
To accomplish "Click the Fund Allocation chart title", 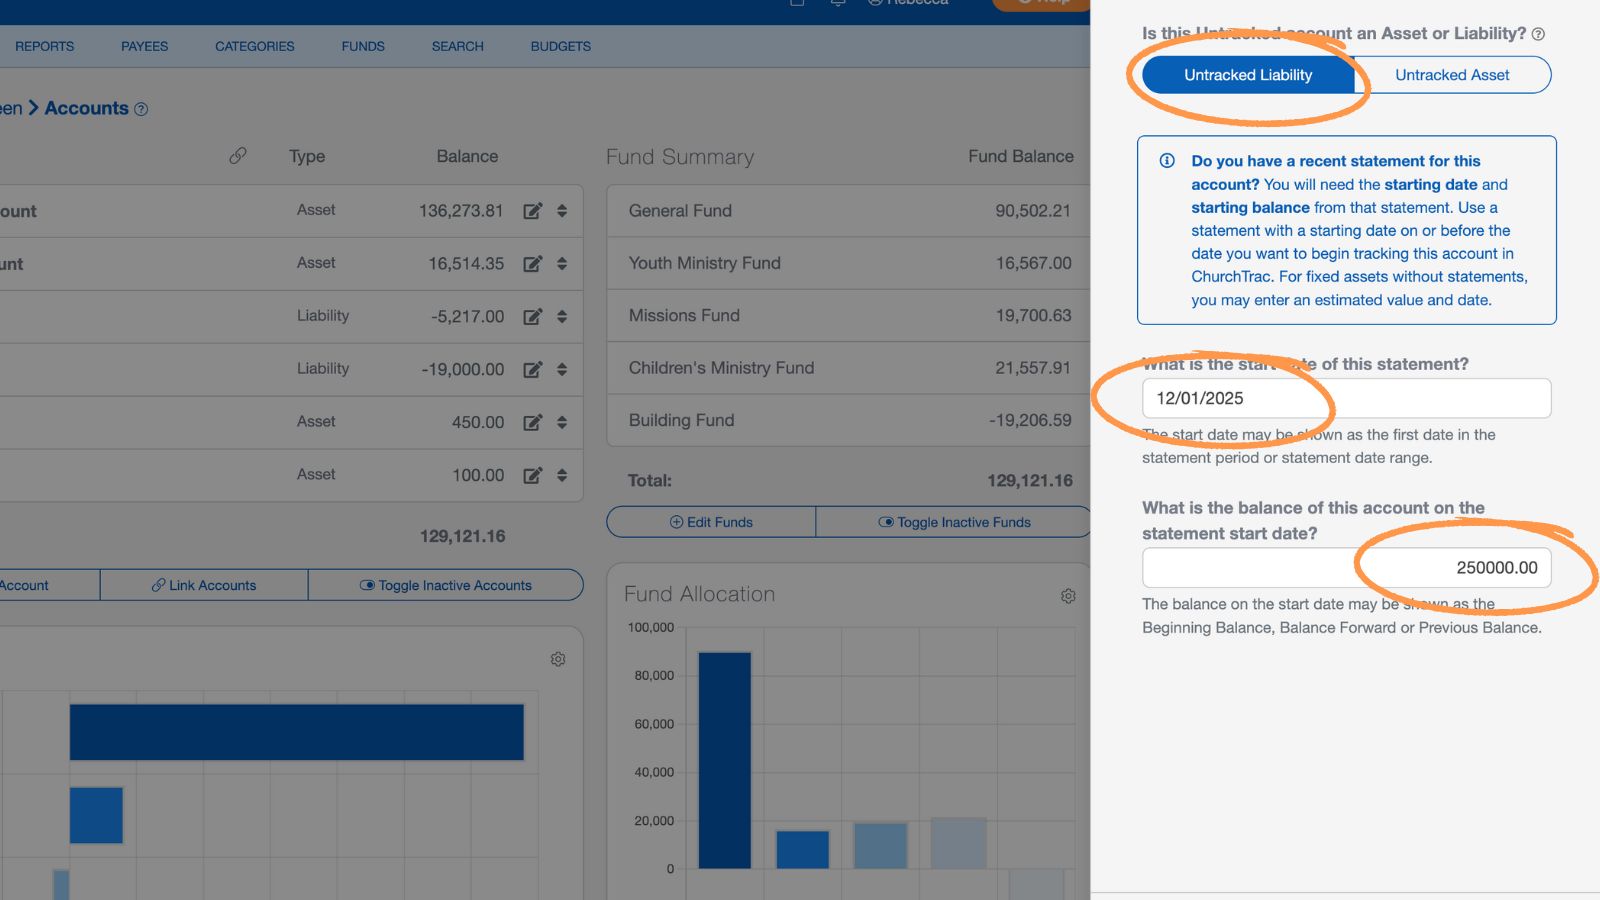I will (700, 594).
